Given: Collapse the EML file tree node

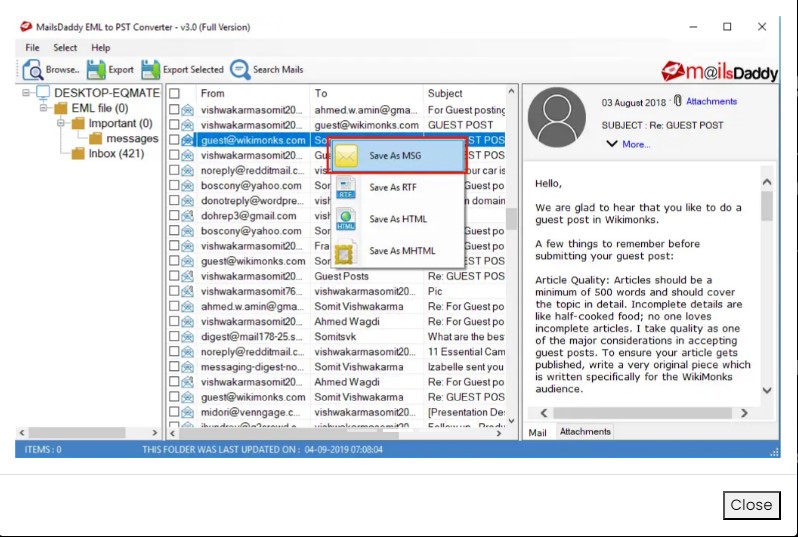Looking at the screenshot, I should click(44, 108).
